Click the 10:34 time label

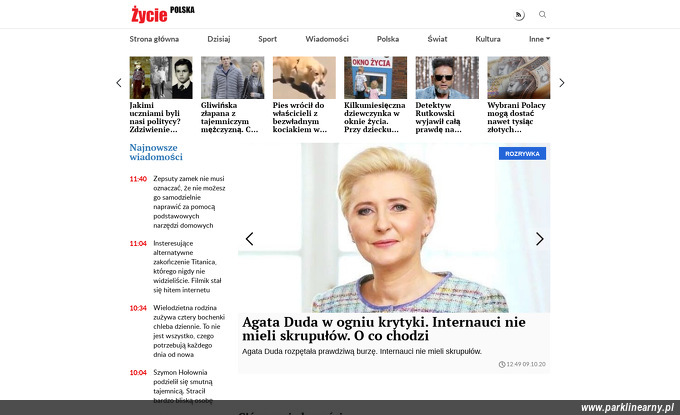click(138, 308)
